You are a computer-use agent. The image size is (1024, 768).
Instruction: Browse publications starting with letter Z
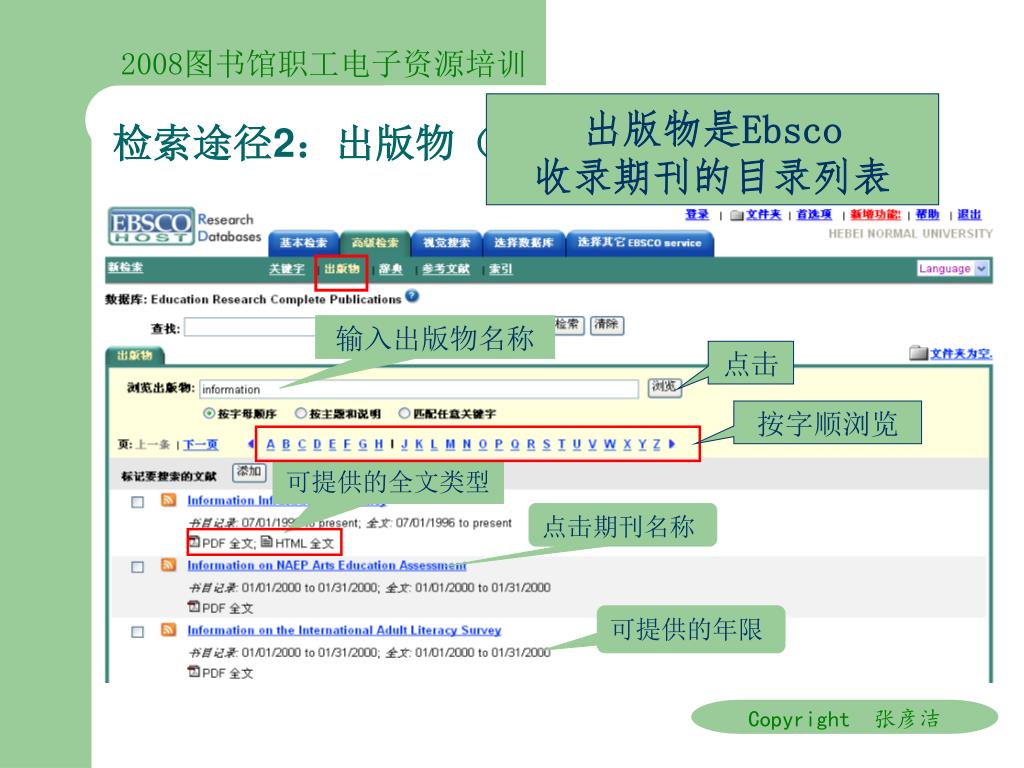[x=656, y=445]
